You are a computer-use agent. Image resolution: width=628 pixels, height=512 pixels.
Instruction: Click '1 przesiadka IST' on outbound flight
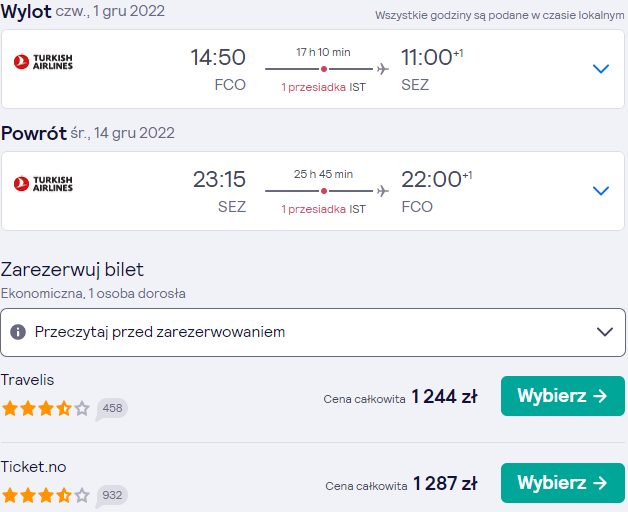coord(323,87)
